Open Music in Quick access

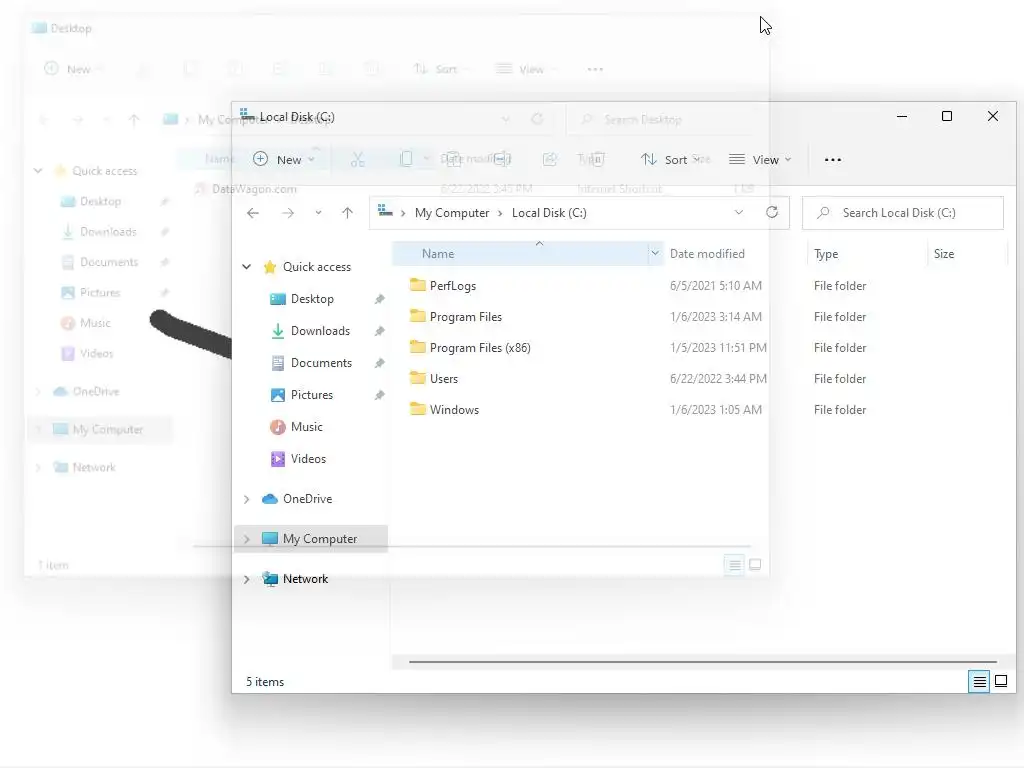(306, 426)
